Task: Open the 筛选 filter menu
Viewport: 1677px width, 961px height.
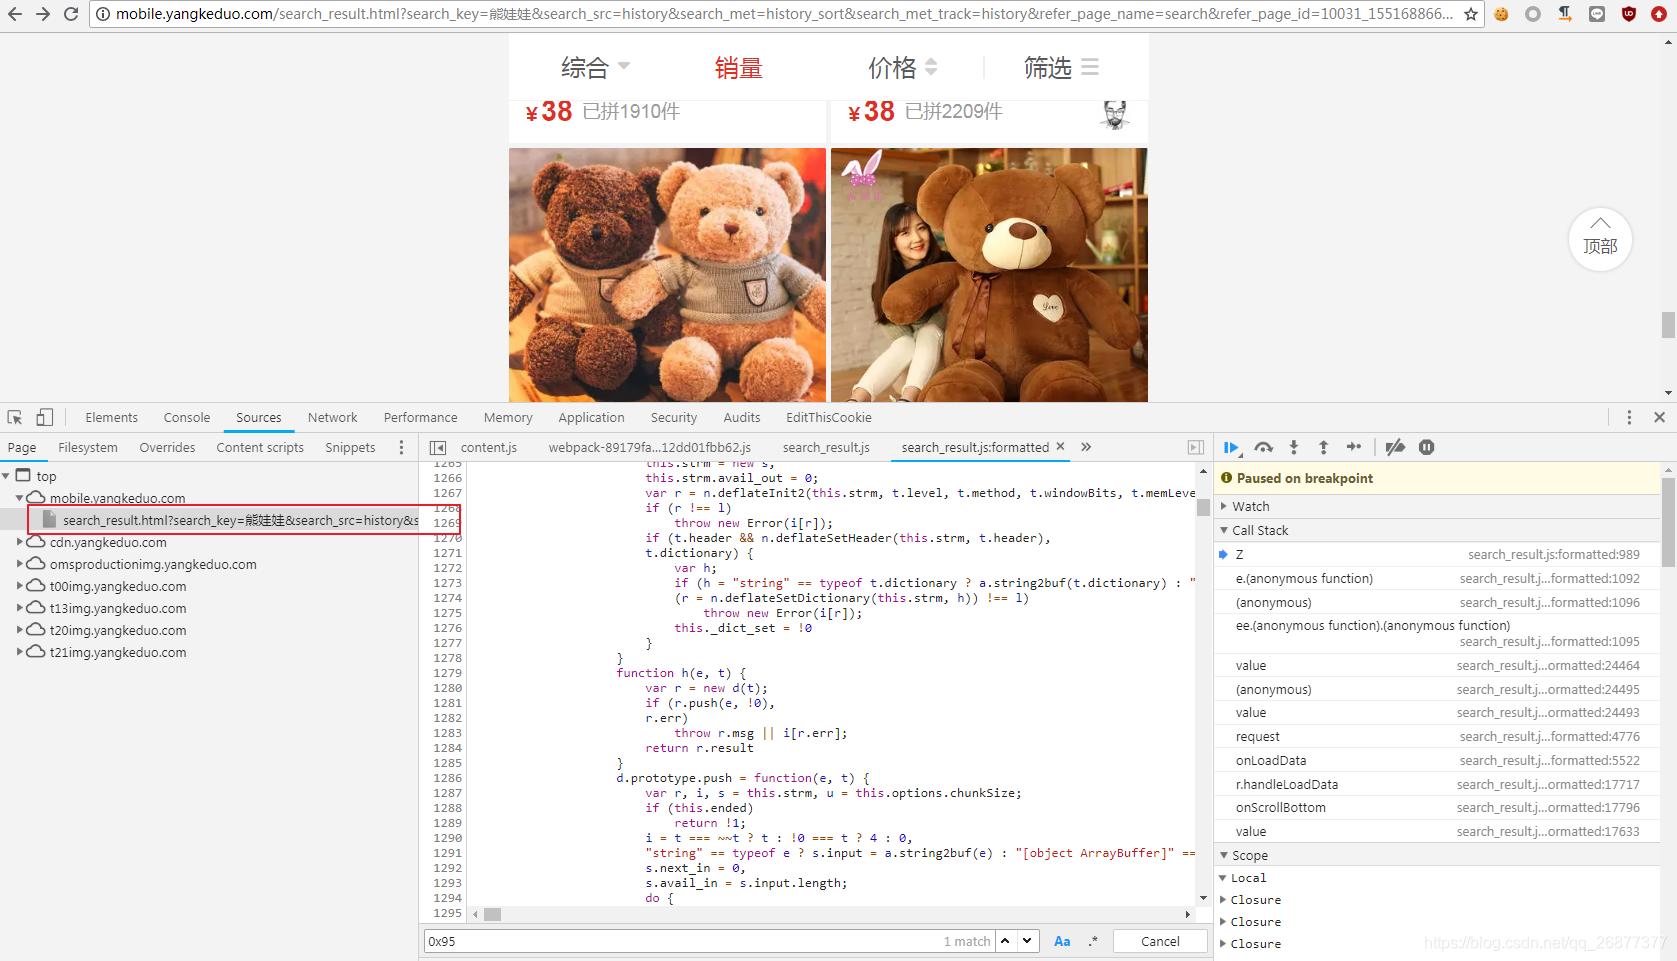Action: pyautogui.click(x=1061, y=68)
